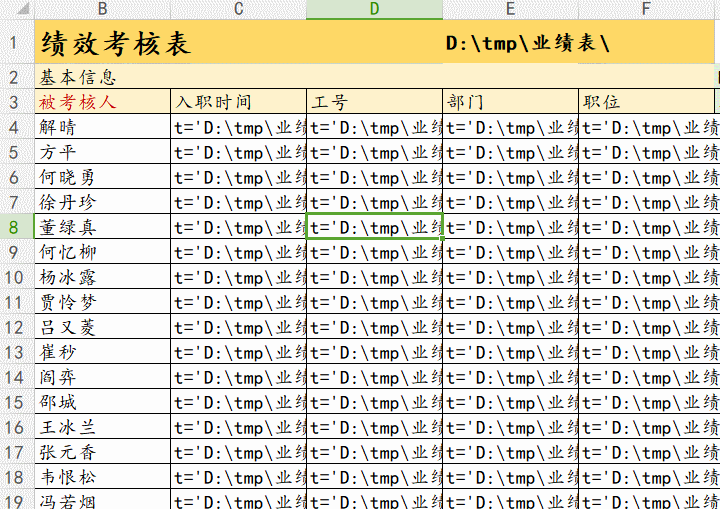The image size is (720, 509).
Task: Select column C header
Action: (x=238, y=8)
